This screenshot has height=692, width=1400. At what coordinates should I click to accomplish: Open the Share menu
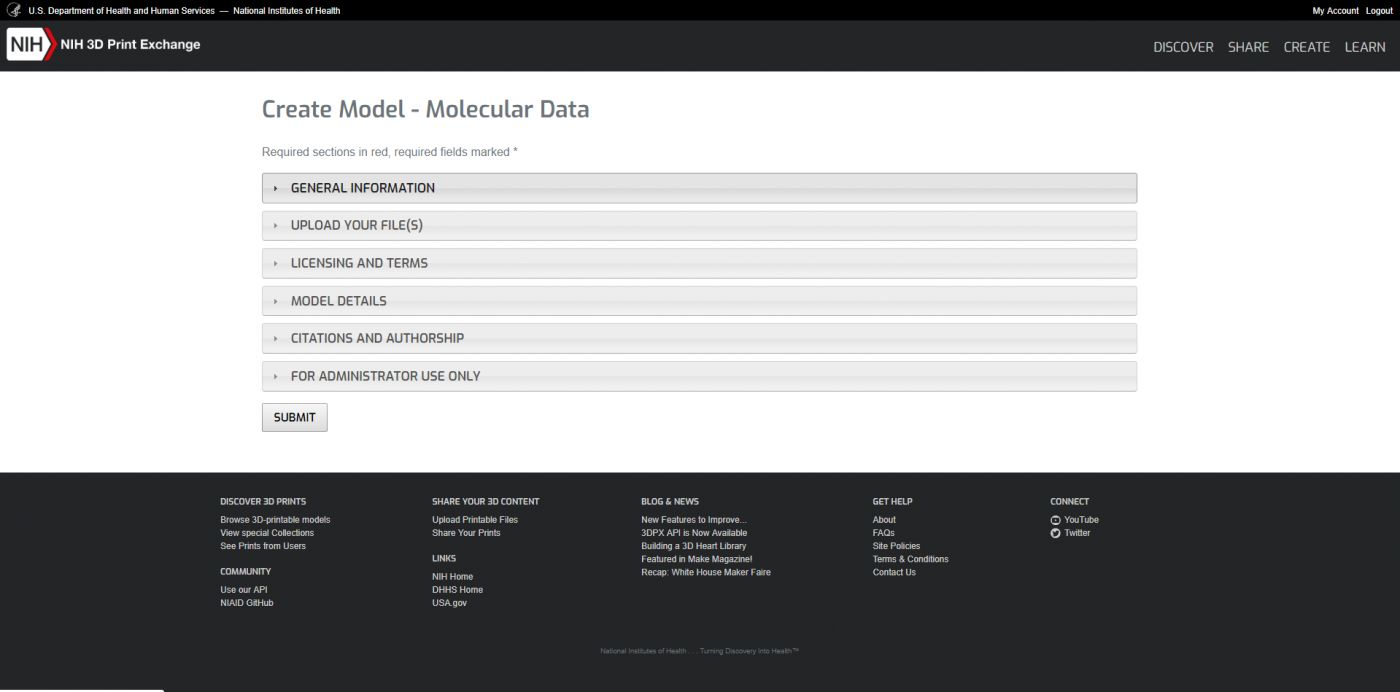(1248, 47)
